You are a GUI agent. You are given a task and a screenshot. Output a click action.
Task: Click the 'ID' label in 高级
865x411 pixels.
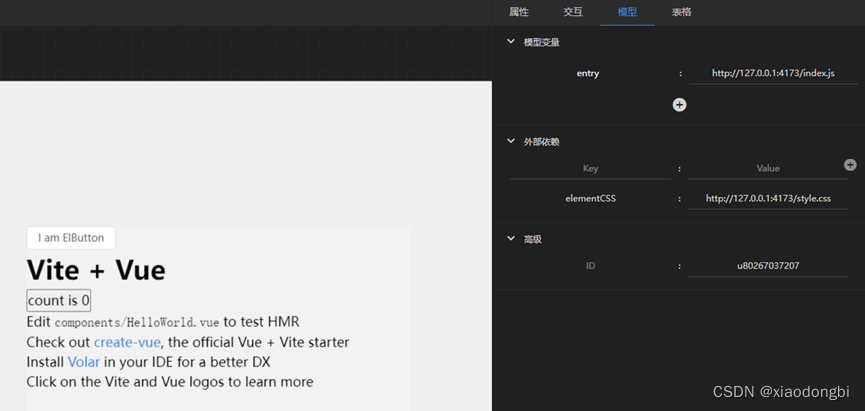590,266
